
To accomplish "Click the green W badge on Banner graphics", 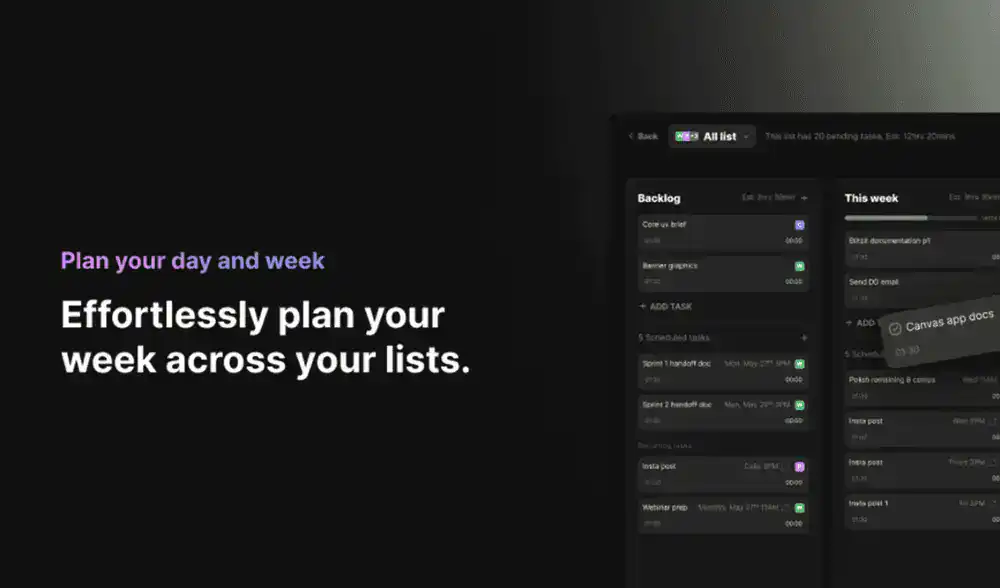I will coord(799,266).
